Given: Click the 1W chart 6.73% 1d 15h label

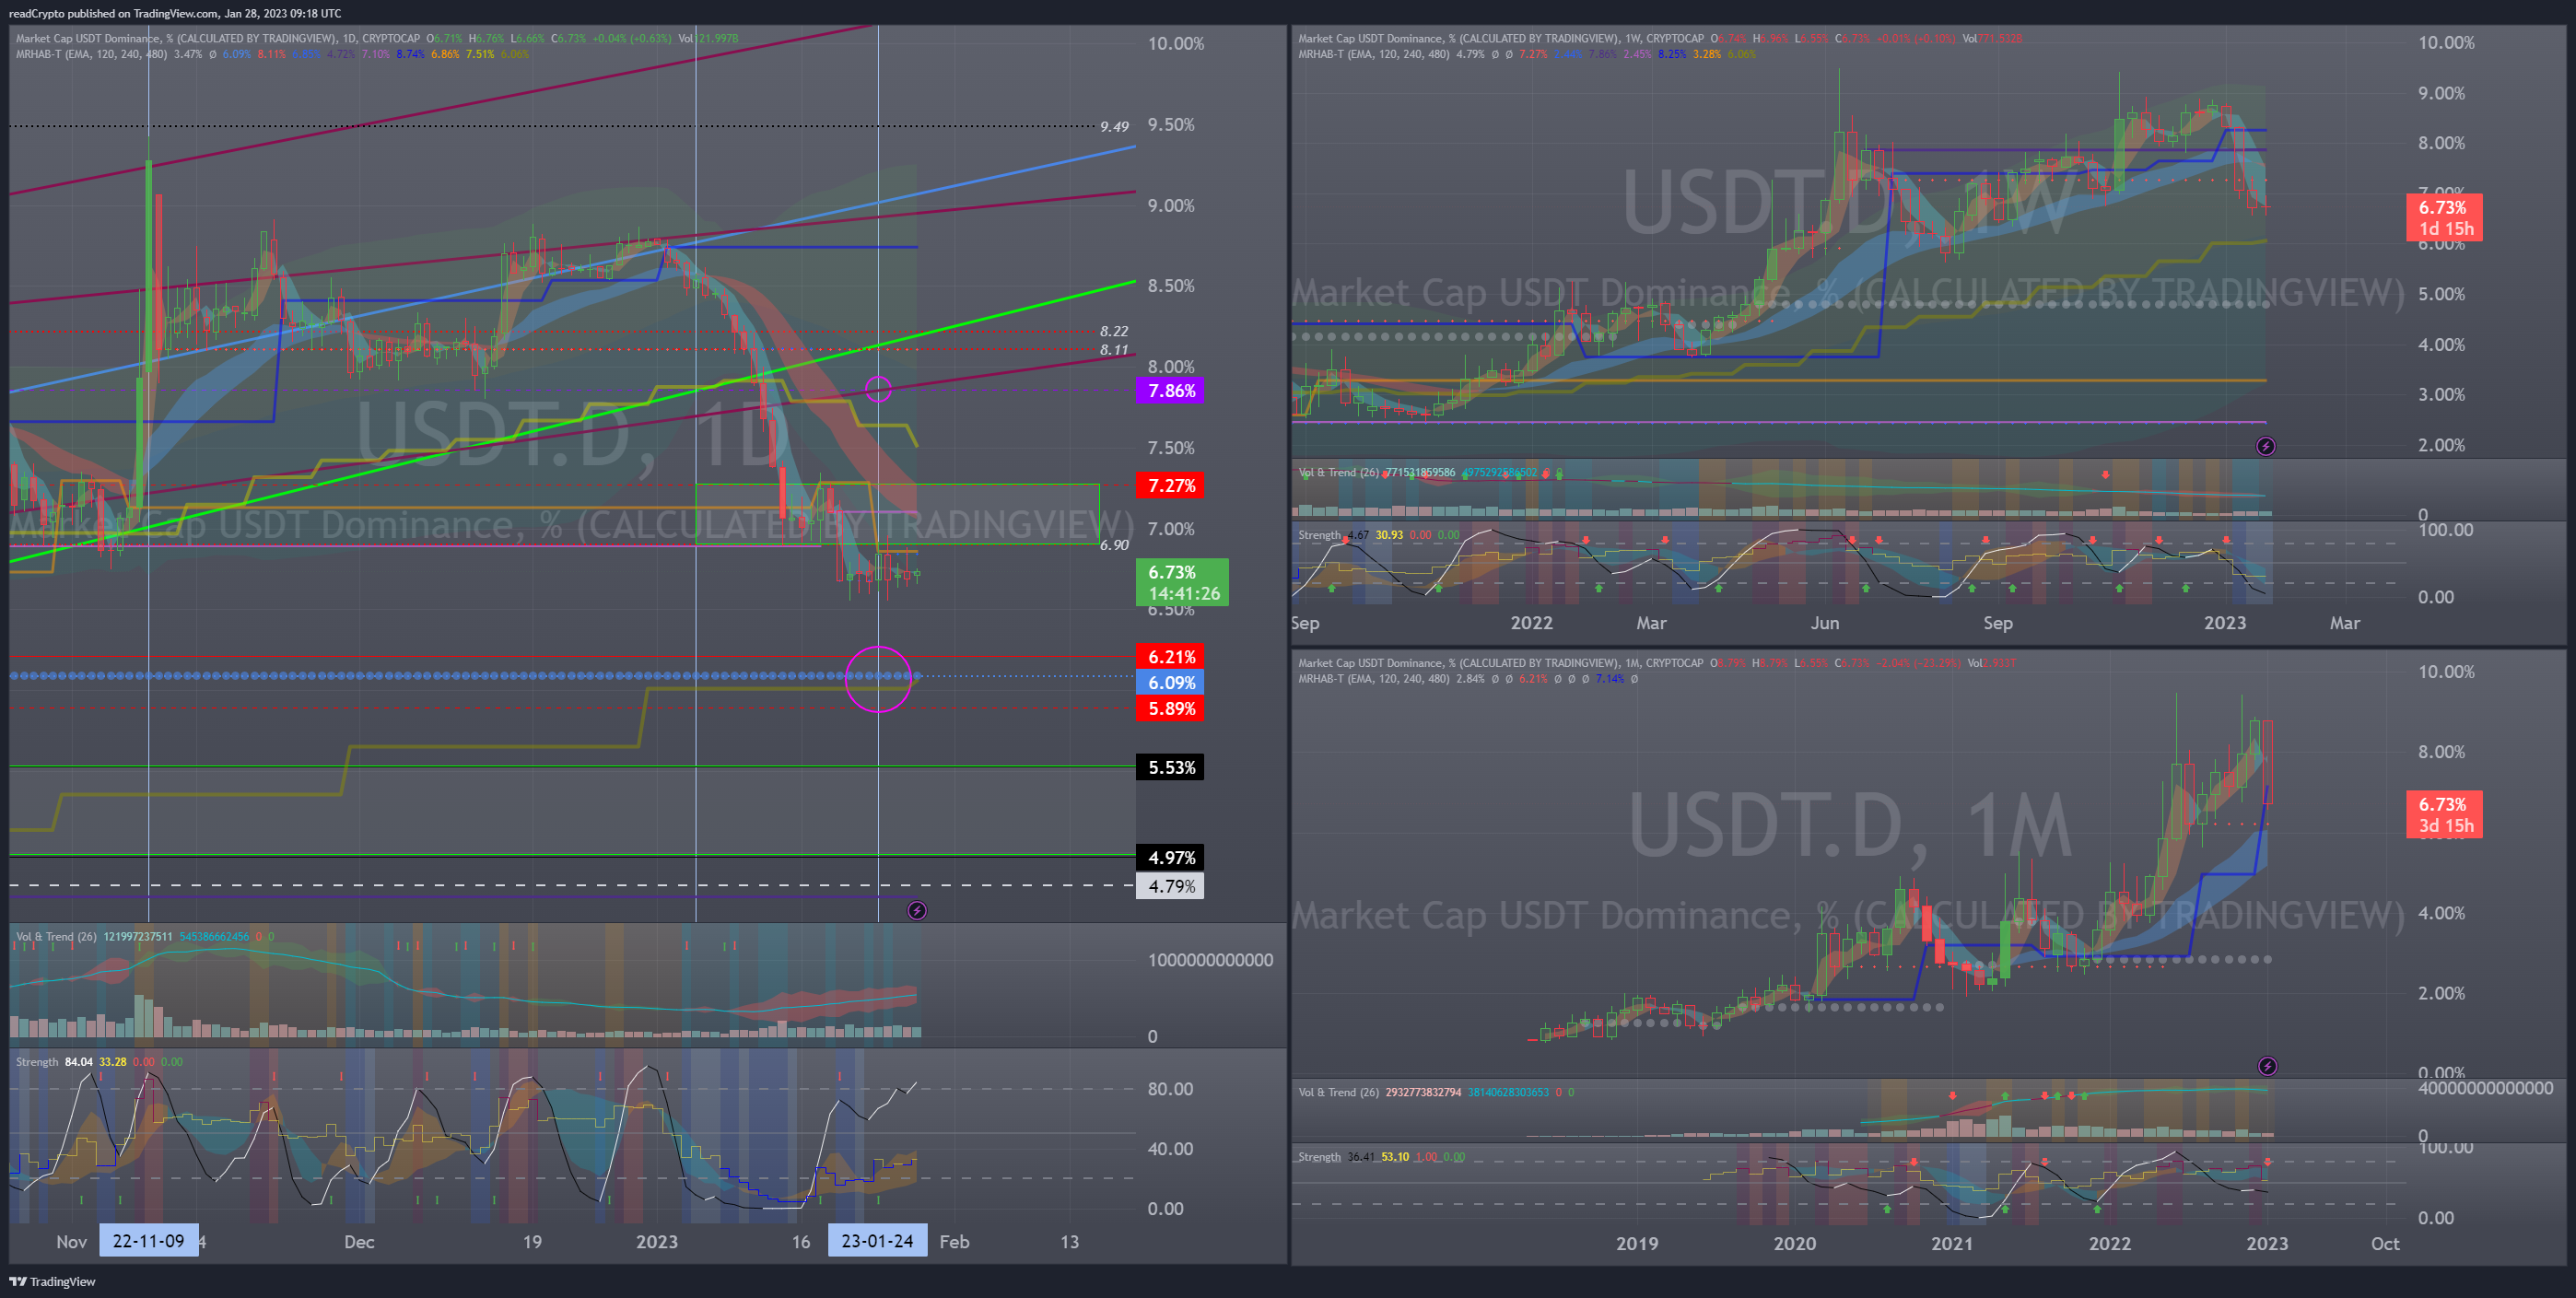Looking at the screenshot, I should (2444, 218).
